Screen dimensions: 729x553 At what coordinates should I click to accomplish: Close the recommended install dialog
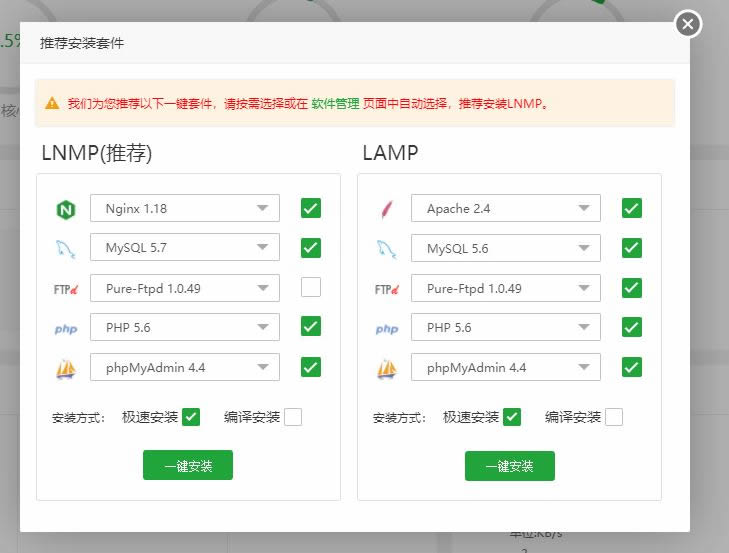tap(688, 24)
